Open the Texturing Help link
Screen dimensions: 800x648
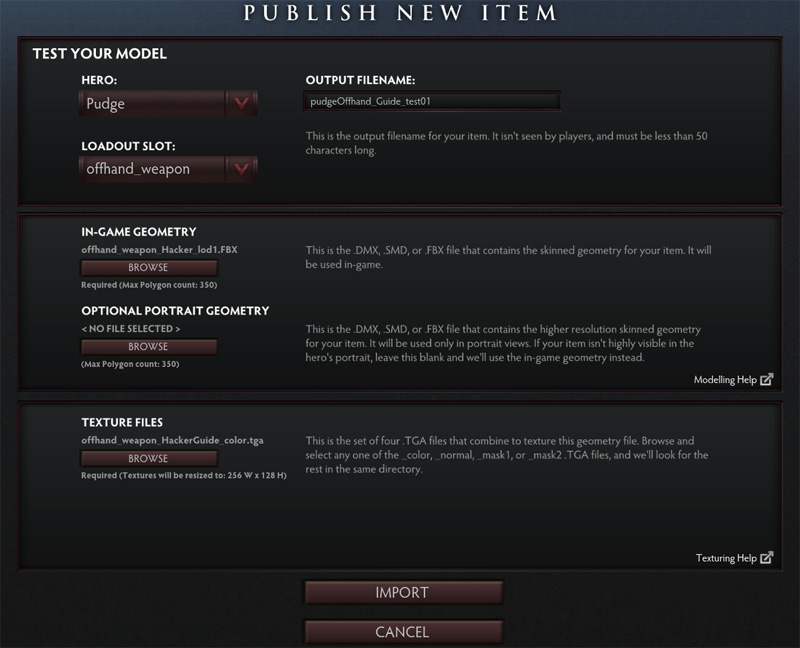(726, 558)
